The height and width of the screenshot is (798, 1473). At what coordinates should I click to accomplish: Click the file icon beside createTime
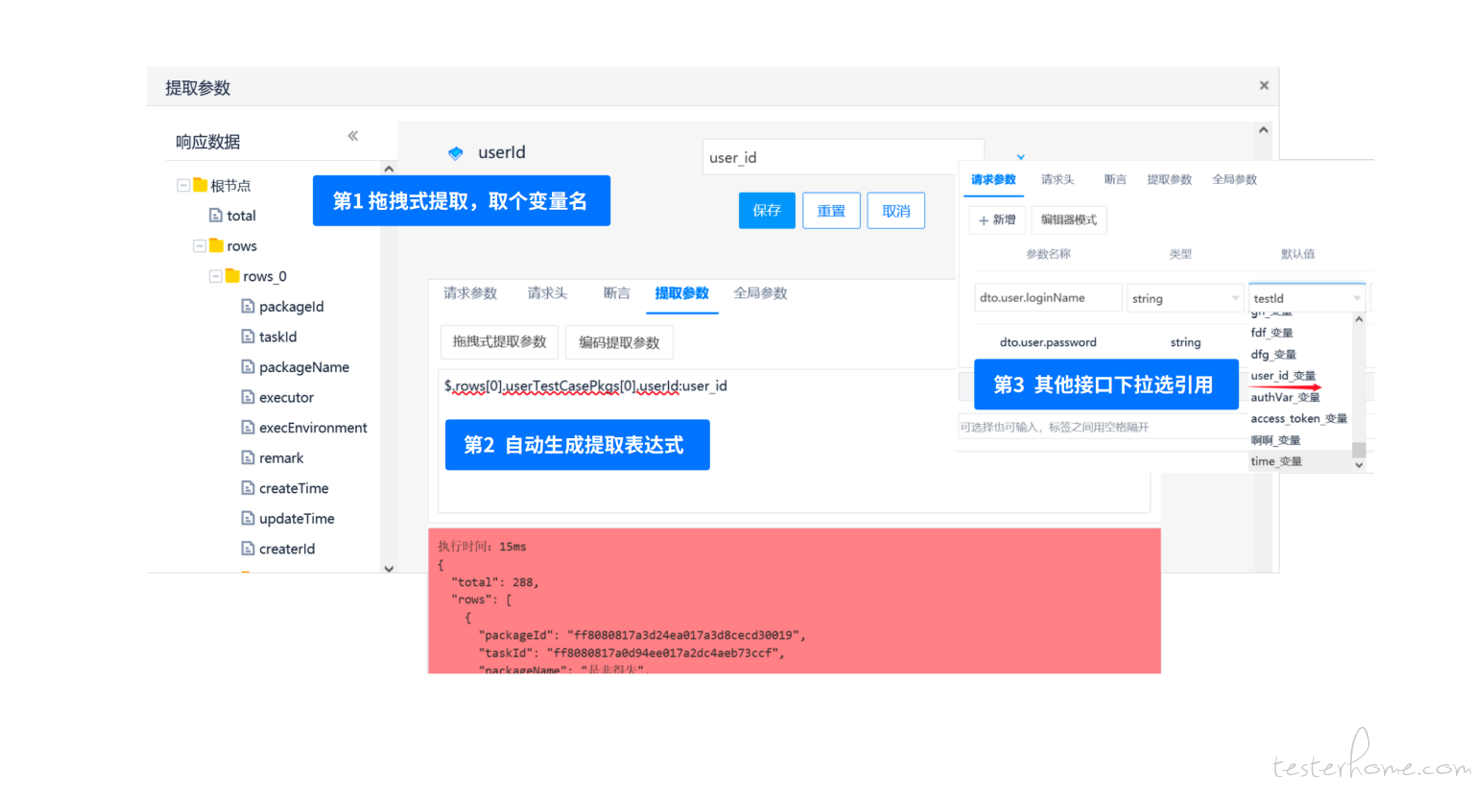248,488
